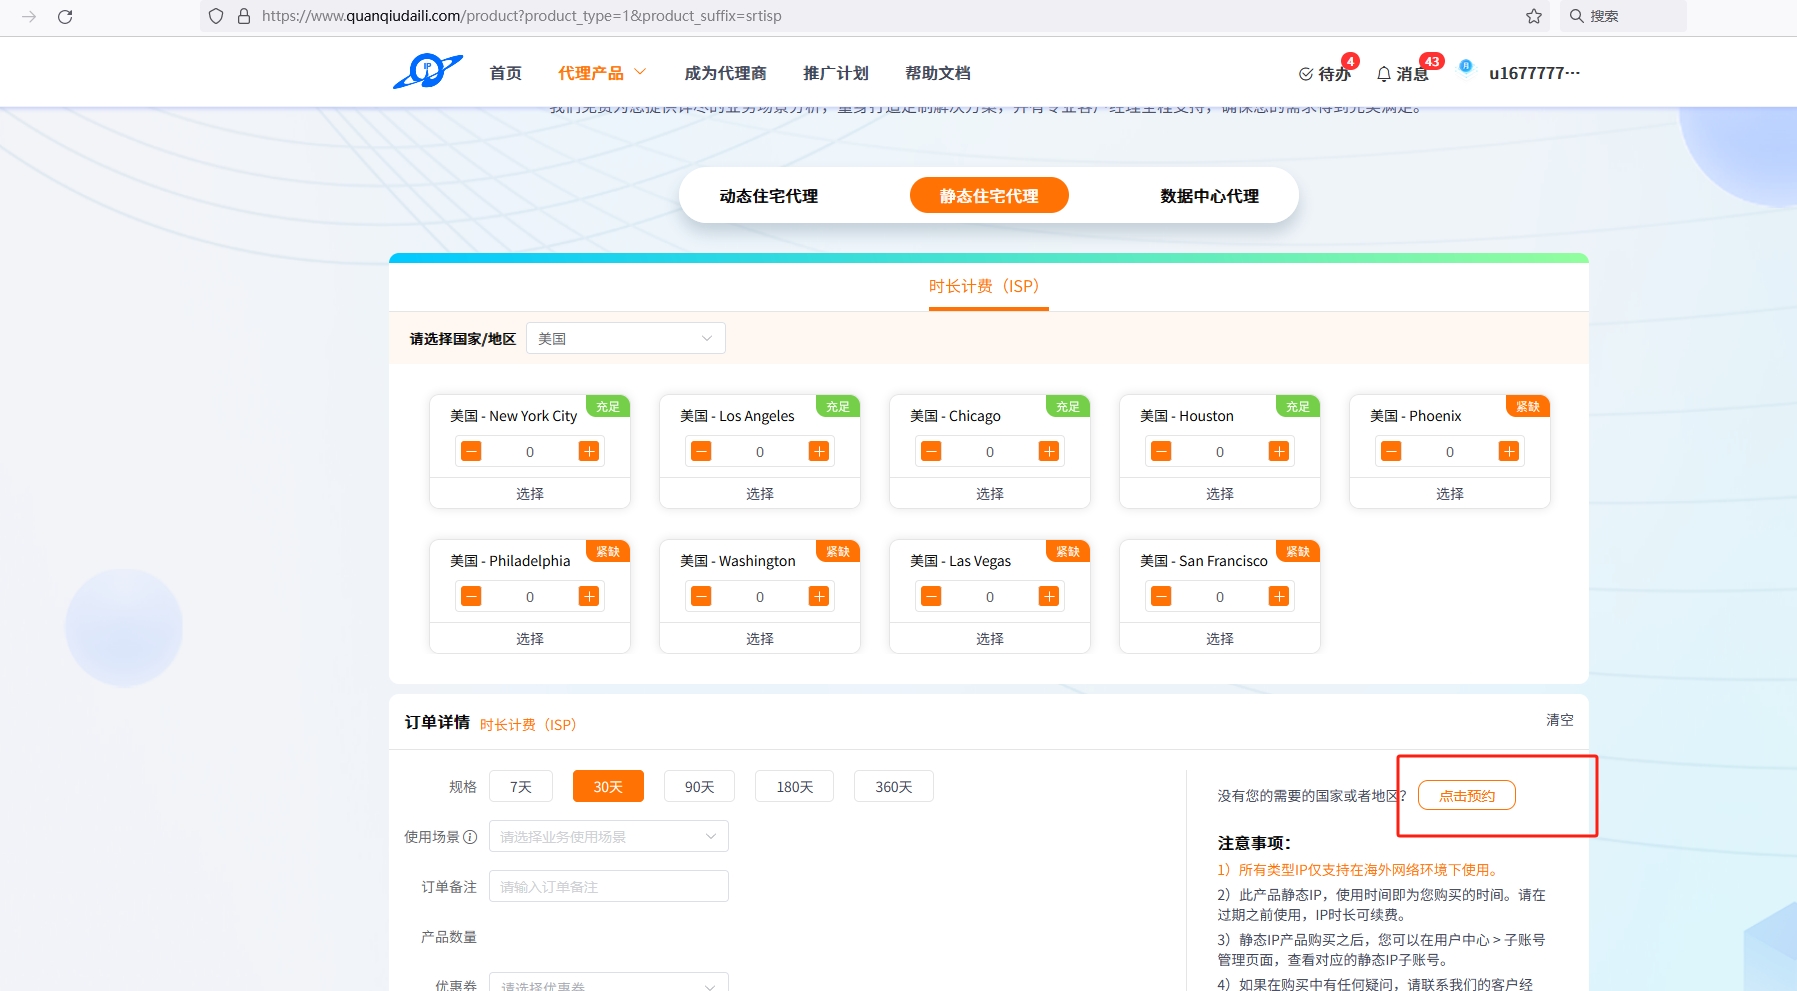This screenshot has height=991, width=1797.
Task: Reload the page using the refresh icon
Action: coord(65,16)
